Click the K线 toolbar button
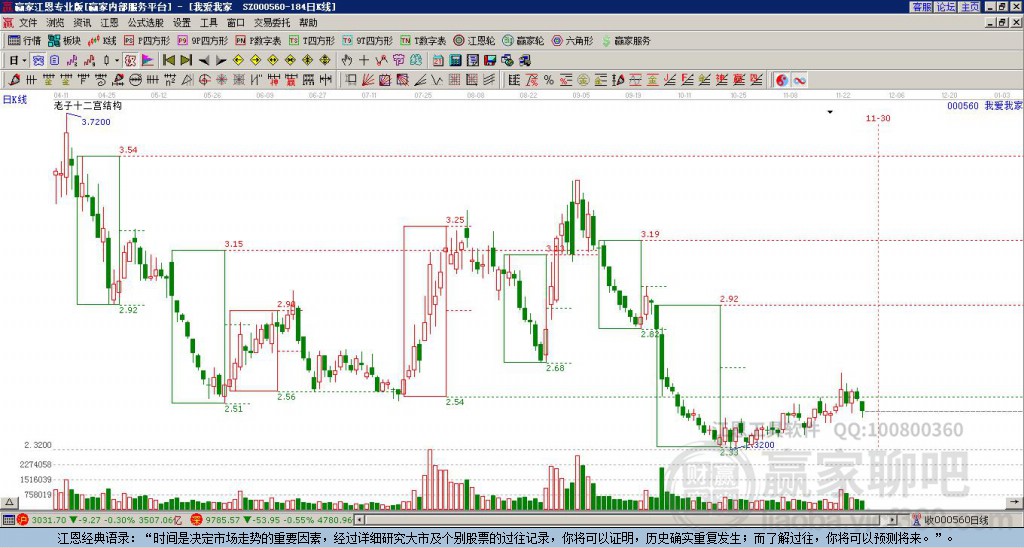This screenshot has height=548, width=1024. pyautogui.click(x=102, y=40)
